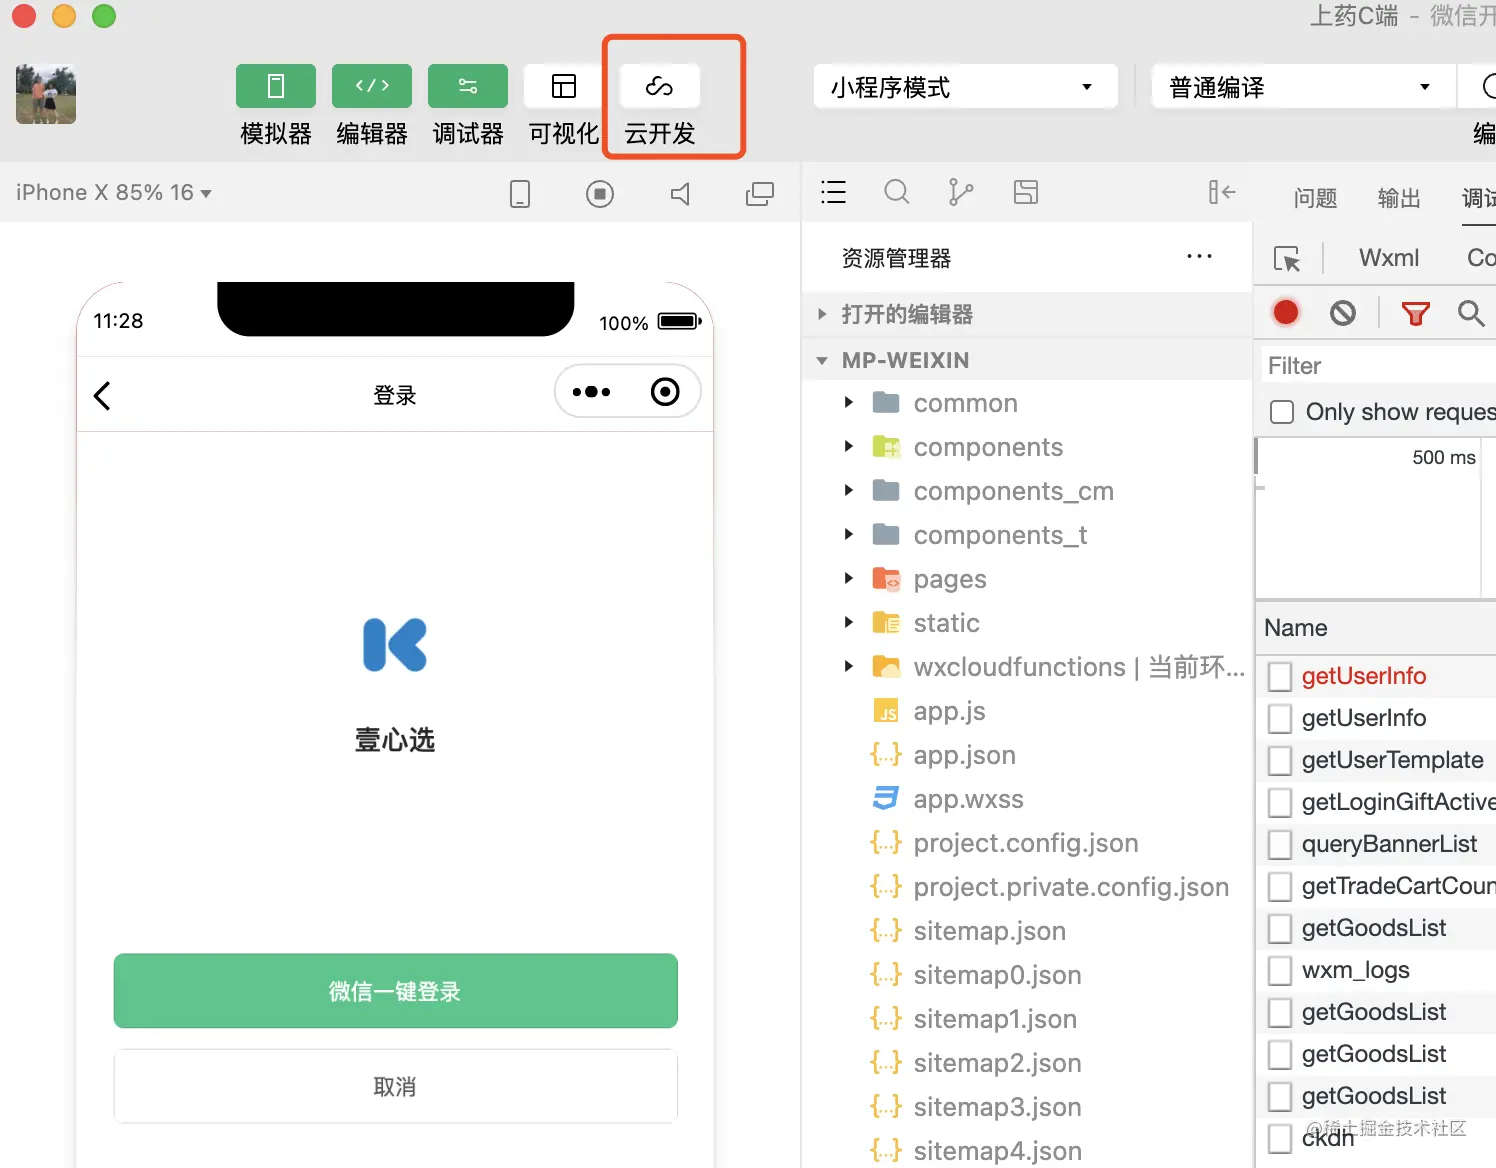
Task: Switch to the Wxml debugger tab
Action: click(x=1389, y=258)
